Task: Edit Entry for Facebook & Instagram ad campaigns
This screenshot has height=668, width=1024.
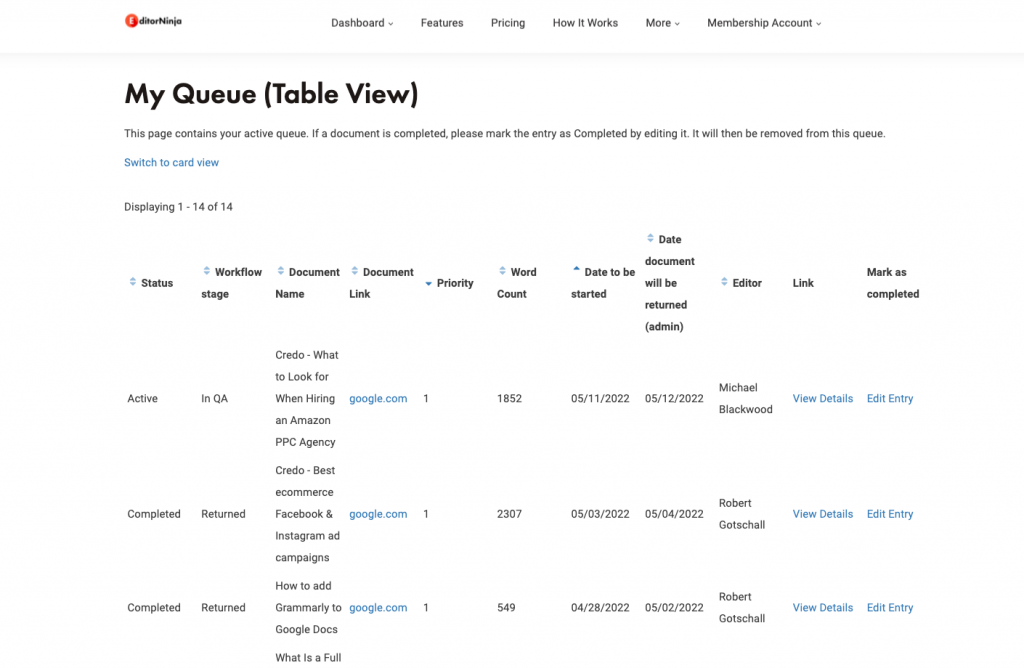Action: [x=889, y=514]
